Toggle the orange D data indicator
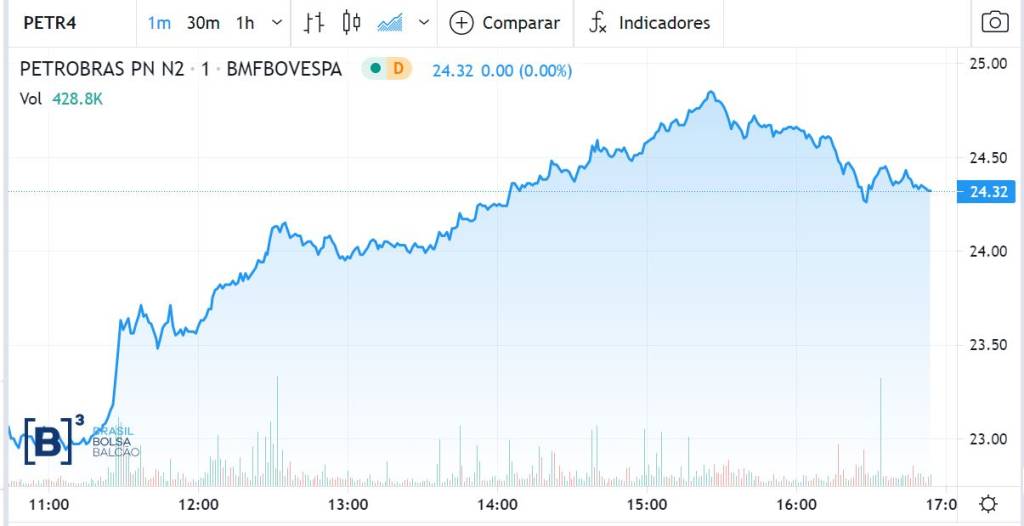This screenshot has width=1024, height=526. 398,69
